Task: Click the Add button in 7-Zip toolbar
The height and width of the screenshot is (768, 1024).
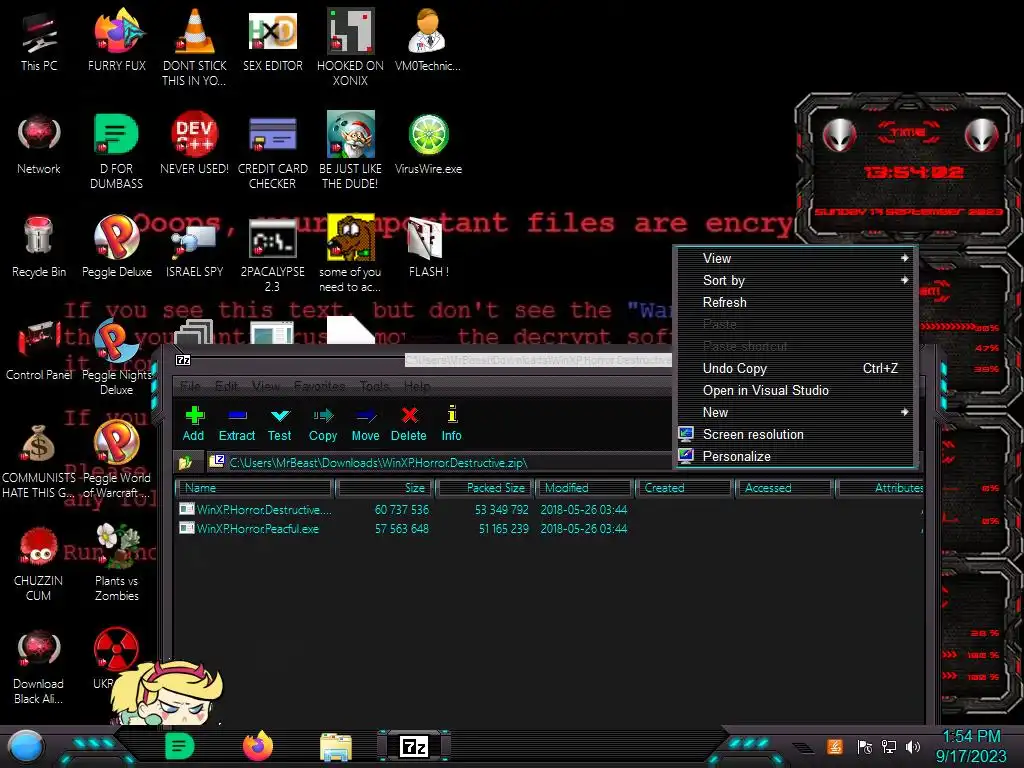Action: coord(194,424)
